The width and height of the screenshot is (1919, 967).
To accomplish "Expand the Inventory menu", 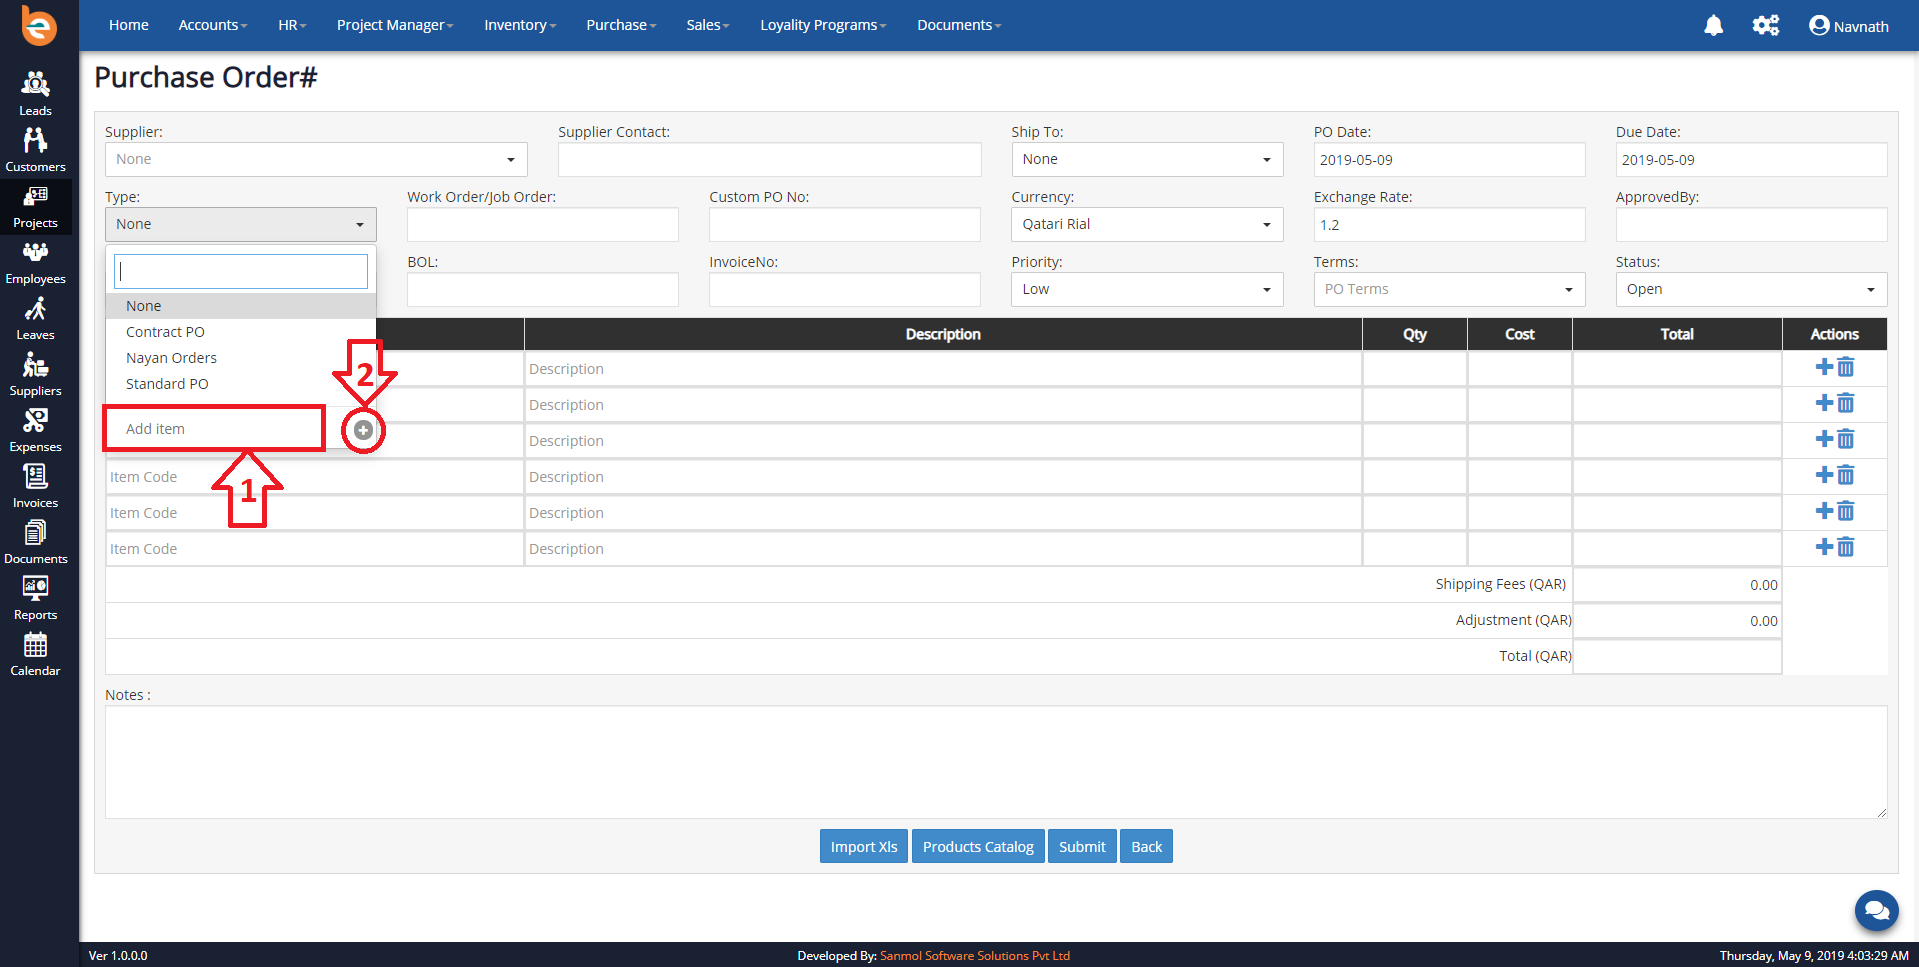I will [x=520, y=25].
